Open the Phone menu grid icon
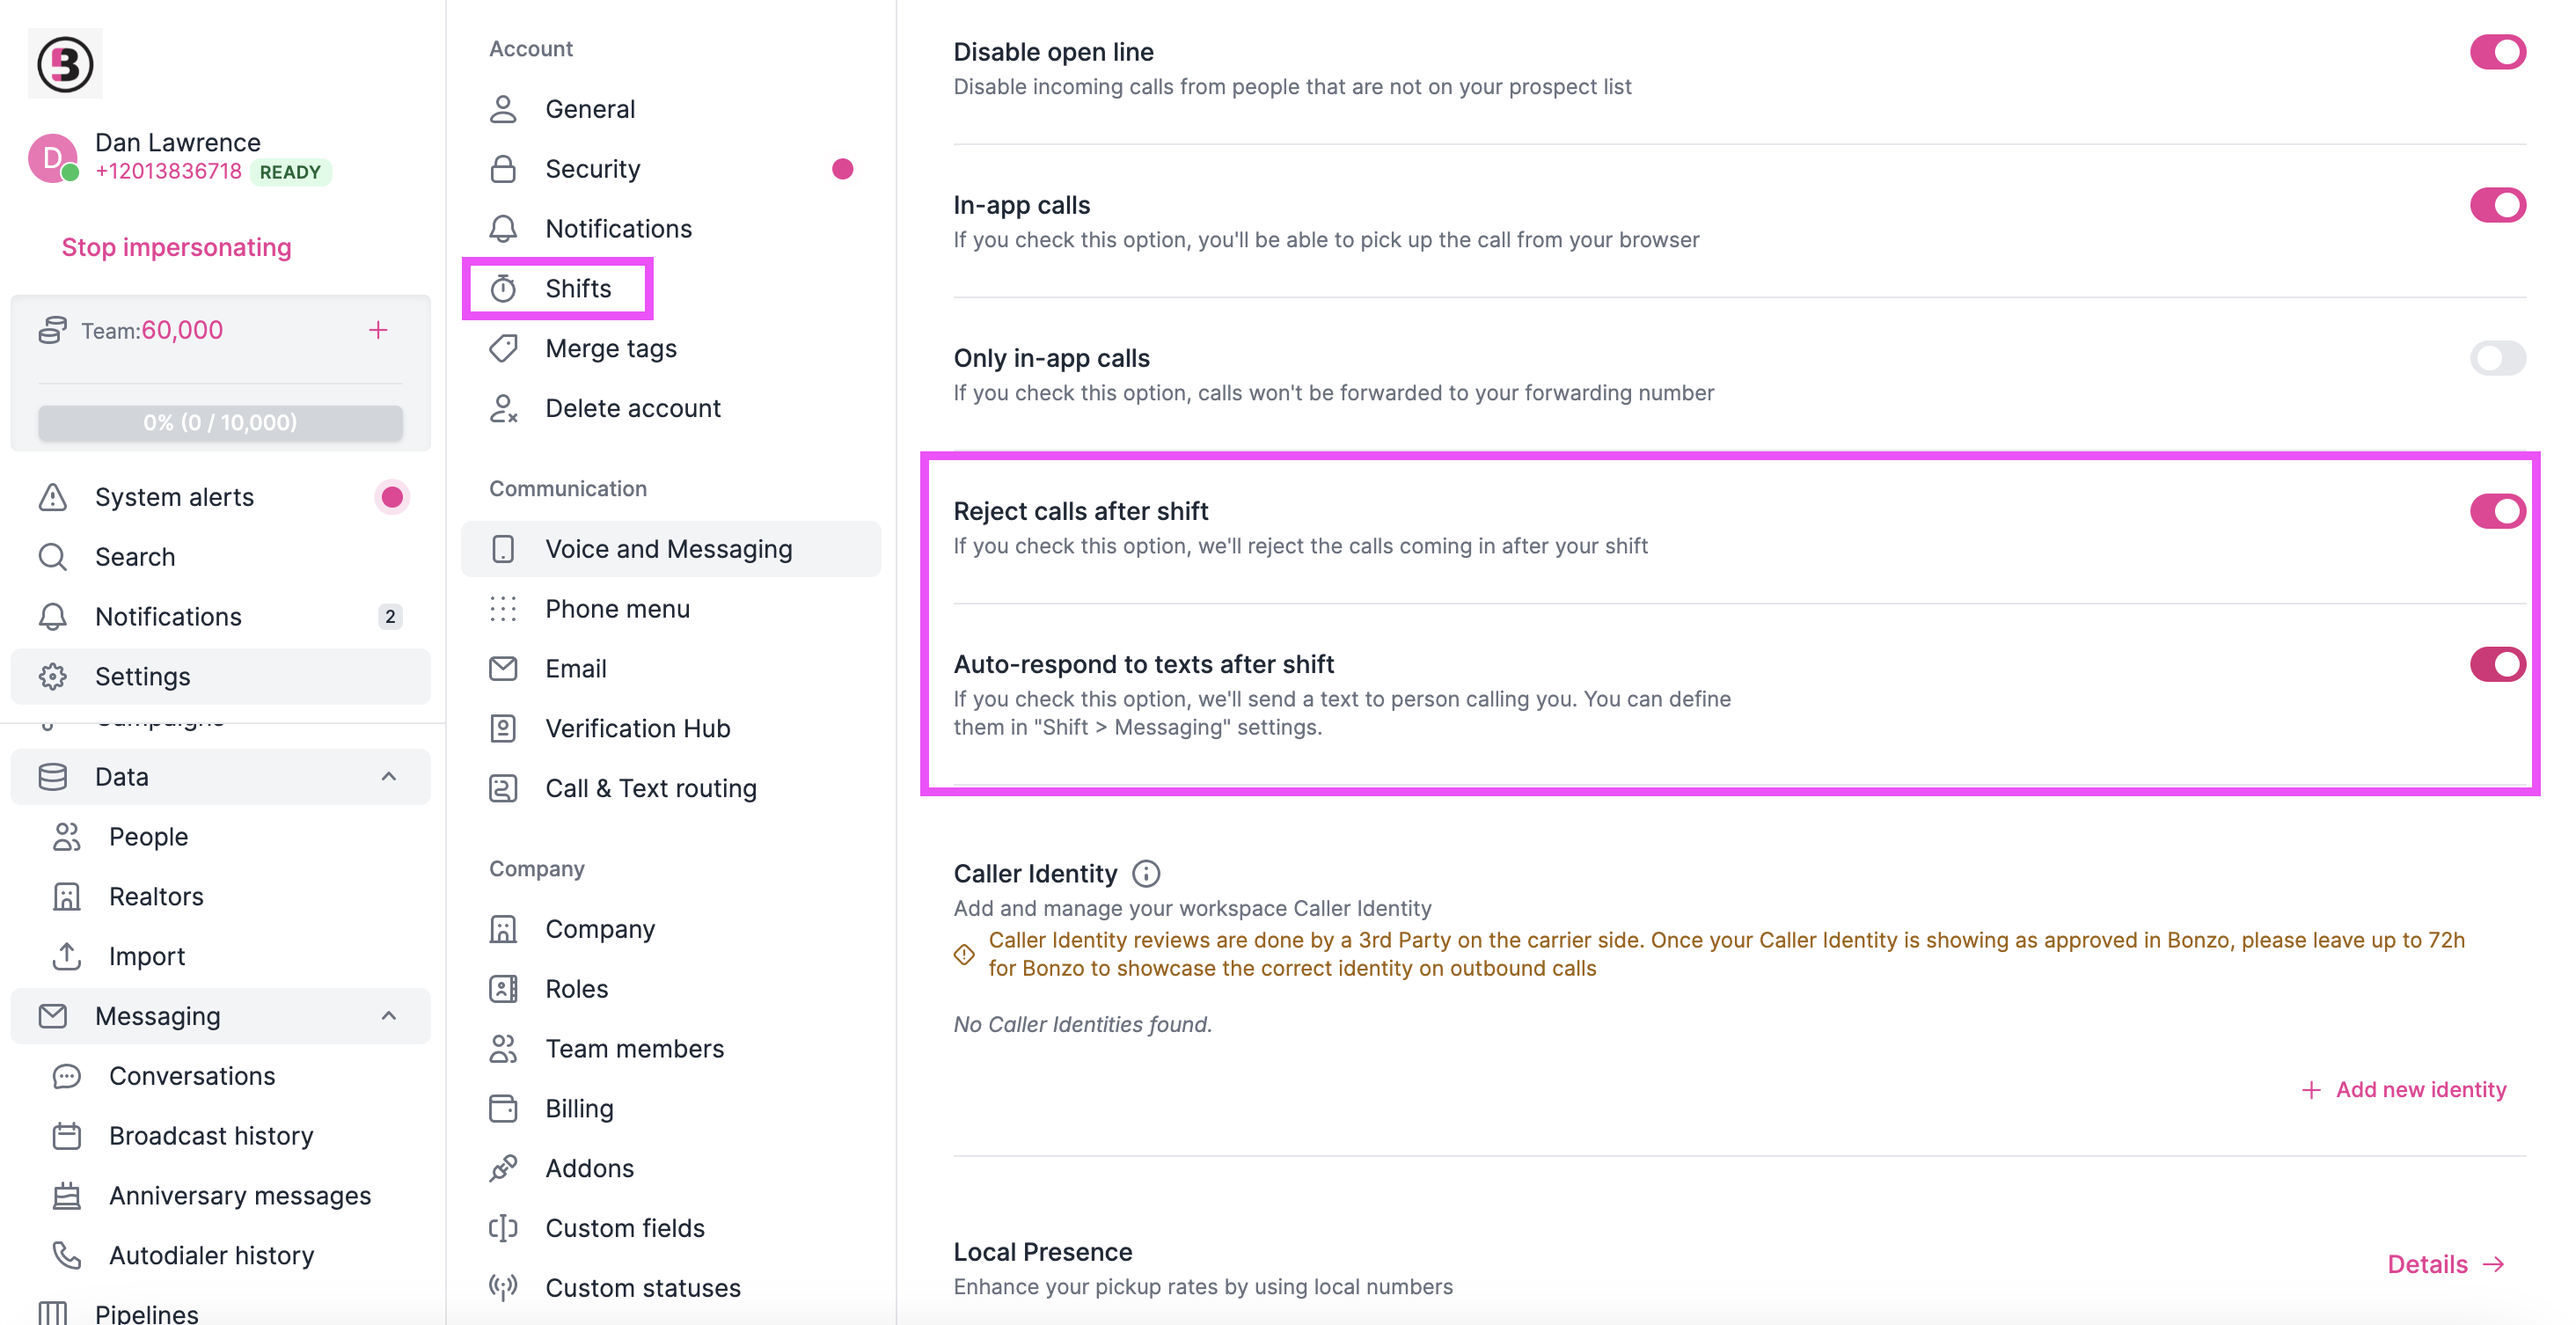2576x1325 pixels. (504, 608)
